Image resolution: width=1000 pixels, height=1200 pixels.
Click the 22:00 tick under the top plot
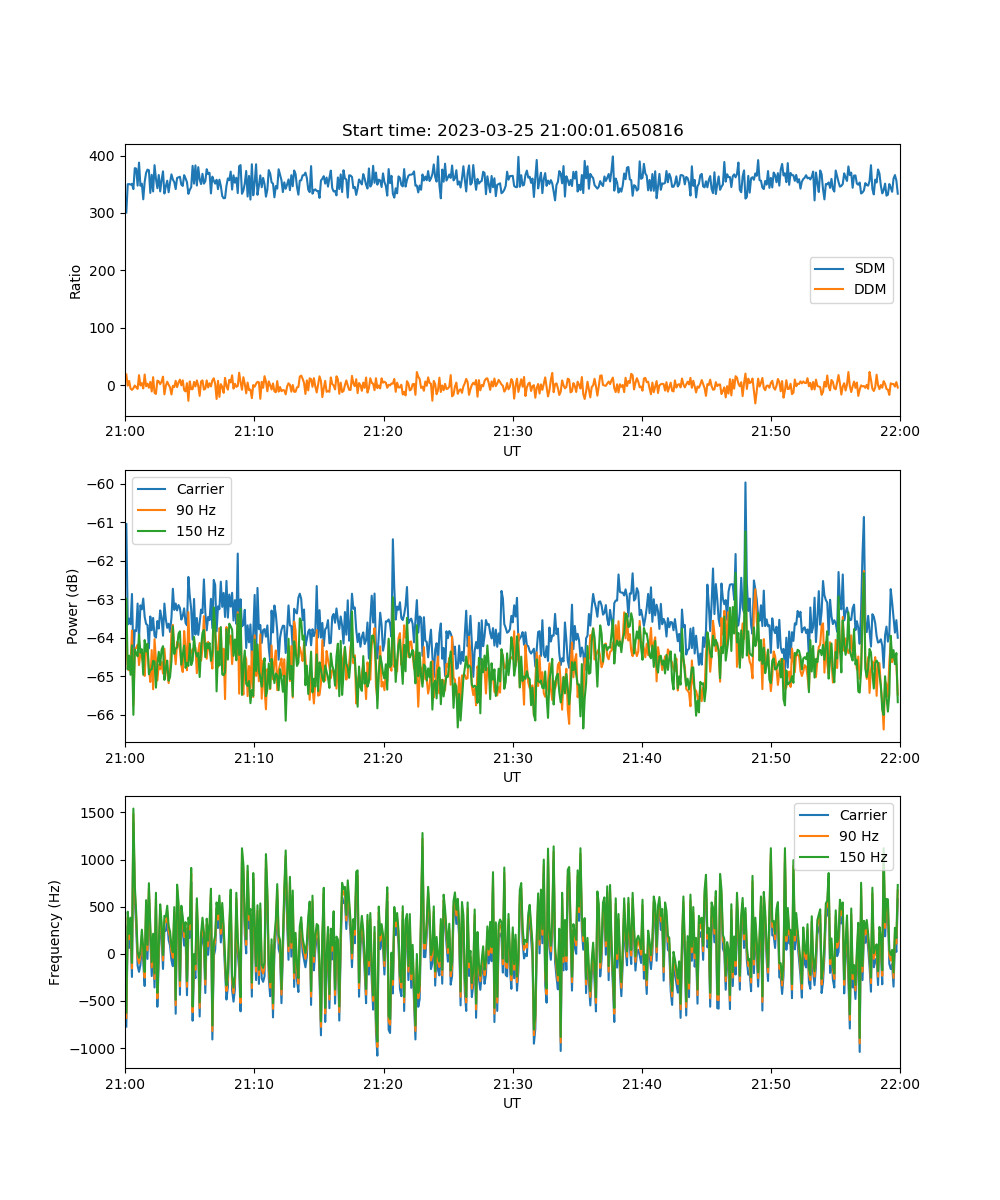pyautogui.click(x=900, y=431)
